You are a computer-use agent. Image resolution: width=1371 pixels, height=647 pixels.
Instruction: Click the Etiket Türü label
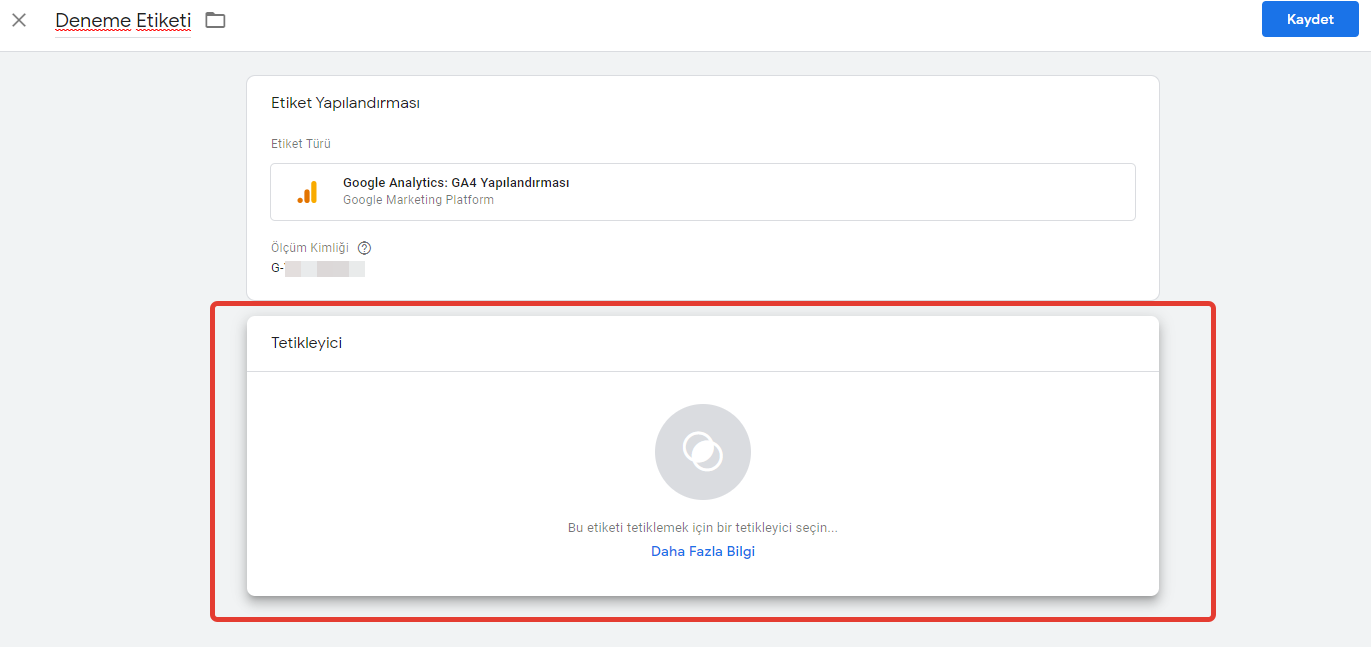point(301,144)
